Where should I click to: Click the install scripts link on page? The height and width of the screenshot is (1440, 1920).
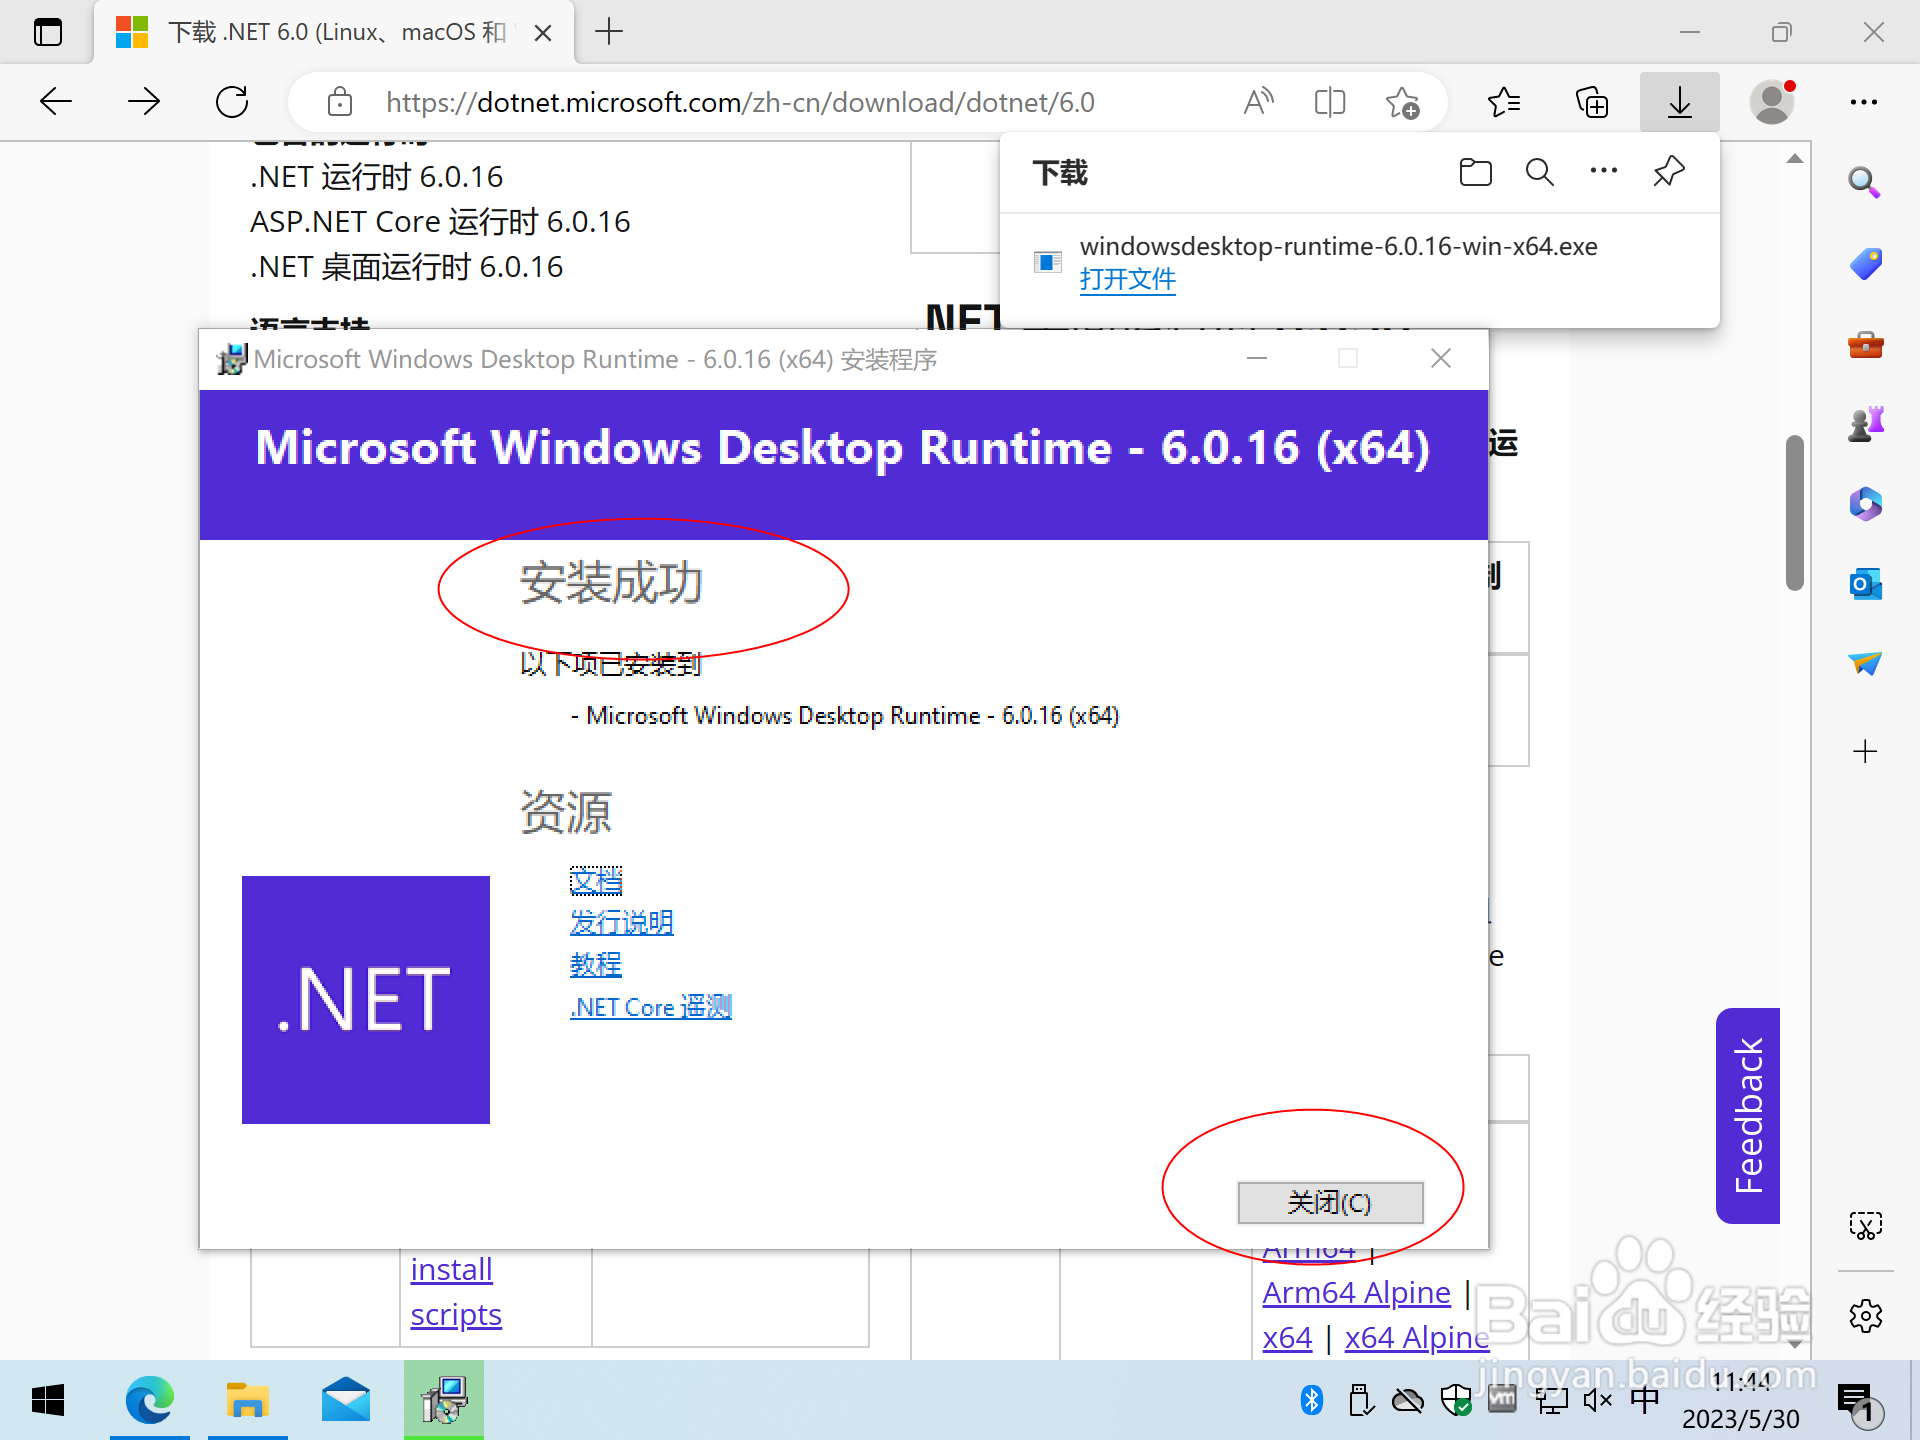coord(456,1292)
